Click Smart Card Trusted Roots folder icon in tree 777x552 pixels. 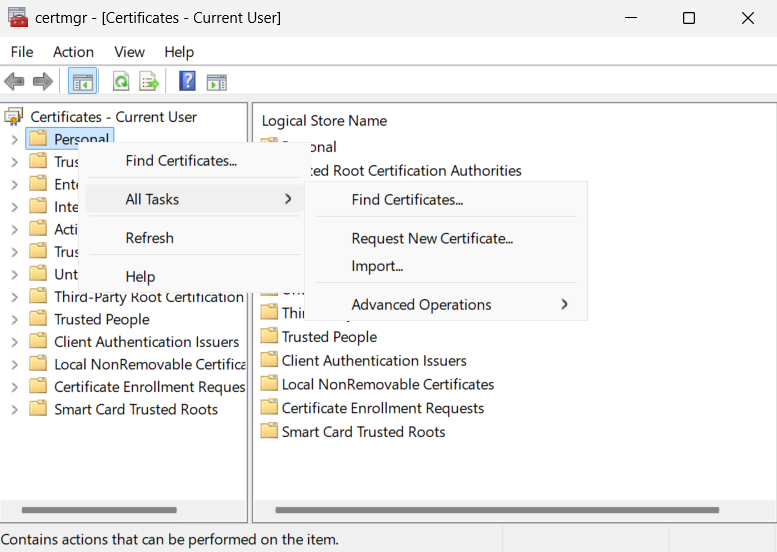tap(38, 409)
